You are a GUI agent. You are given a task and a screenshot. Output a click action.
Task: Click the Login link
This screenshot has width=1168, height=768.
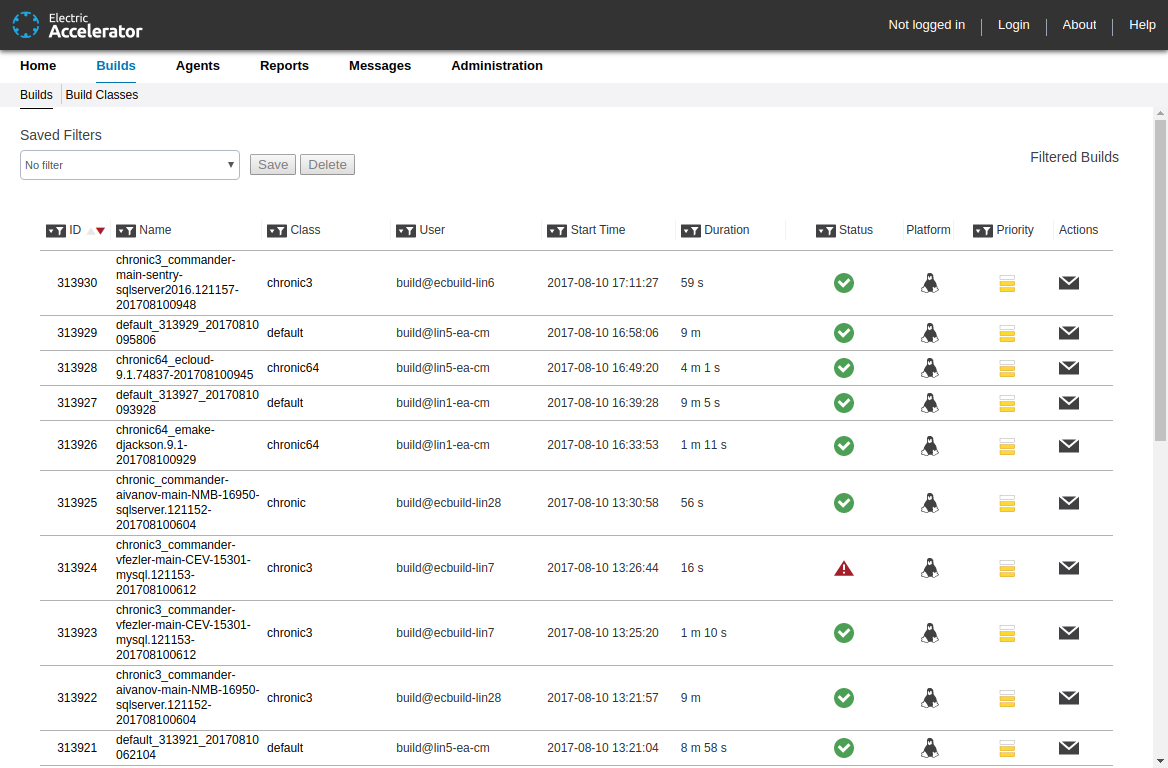[1013, 25]
